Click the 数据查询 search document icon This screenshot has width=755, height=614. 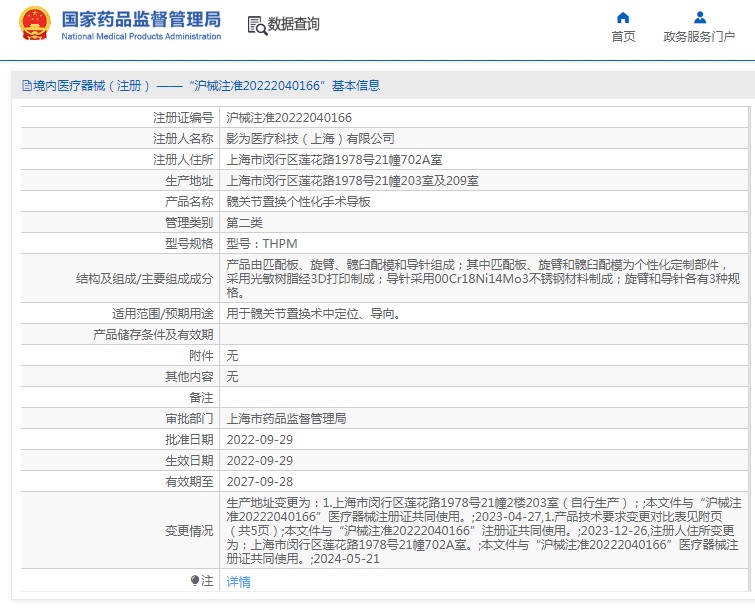tap(257, 25)
